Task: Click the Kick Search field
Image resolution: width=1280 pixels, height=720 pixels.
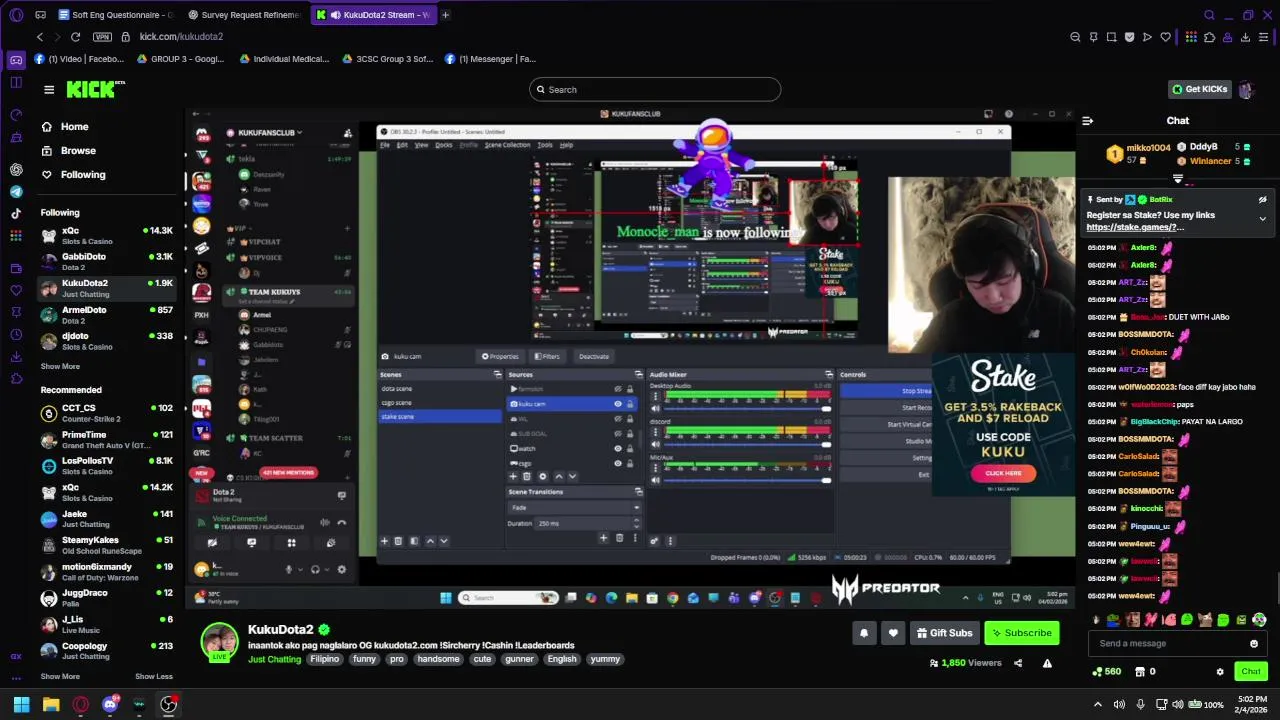Action: click(x=655, y=89)
